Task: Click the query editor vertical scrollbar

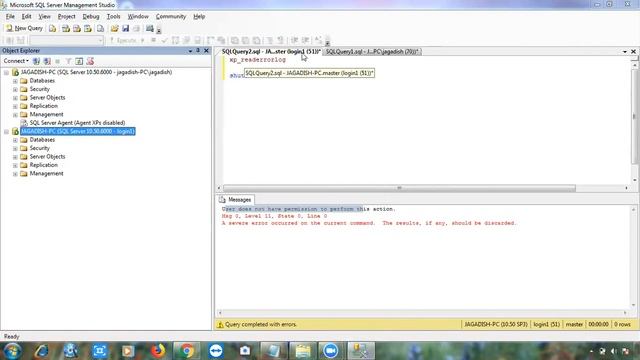Action: 634,116
